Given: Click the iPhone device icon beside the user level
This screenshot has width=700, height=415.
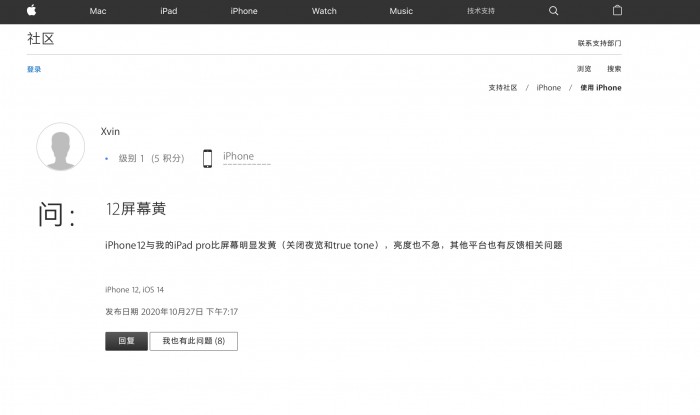Looking at the screenshot, I should tap(207, 158).
